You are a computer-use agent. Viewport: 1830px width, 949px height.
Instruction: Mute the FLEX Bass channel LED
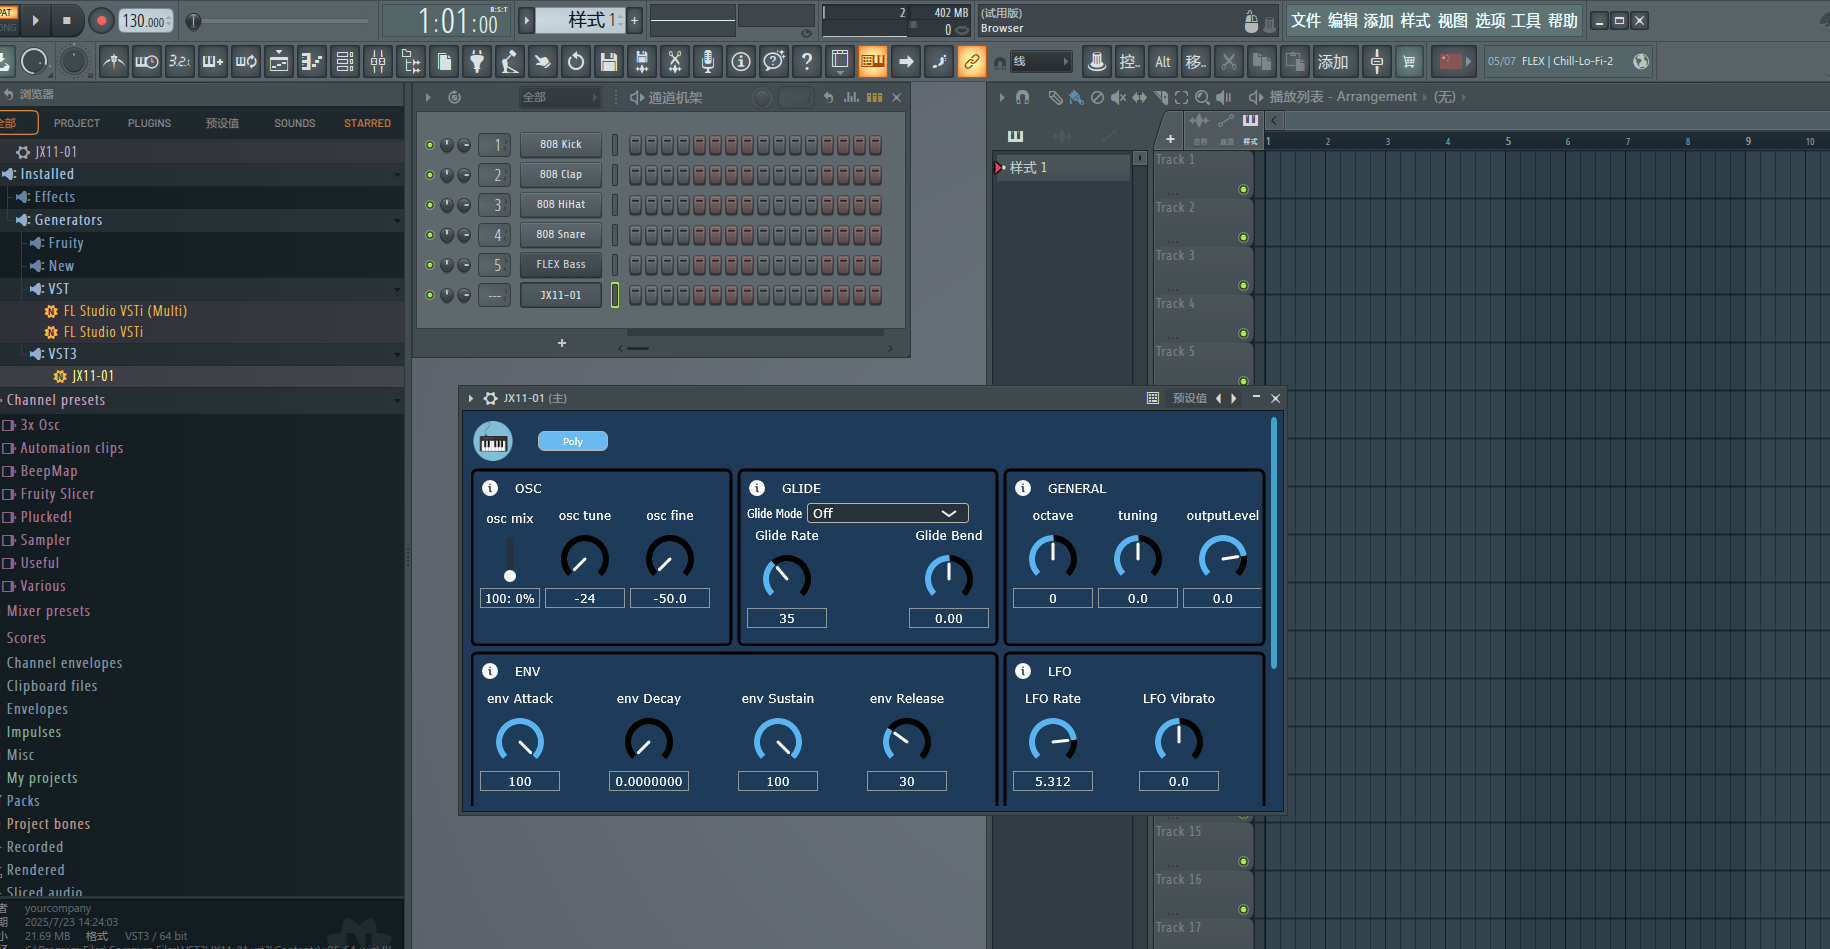(x=430, y=265)
